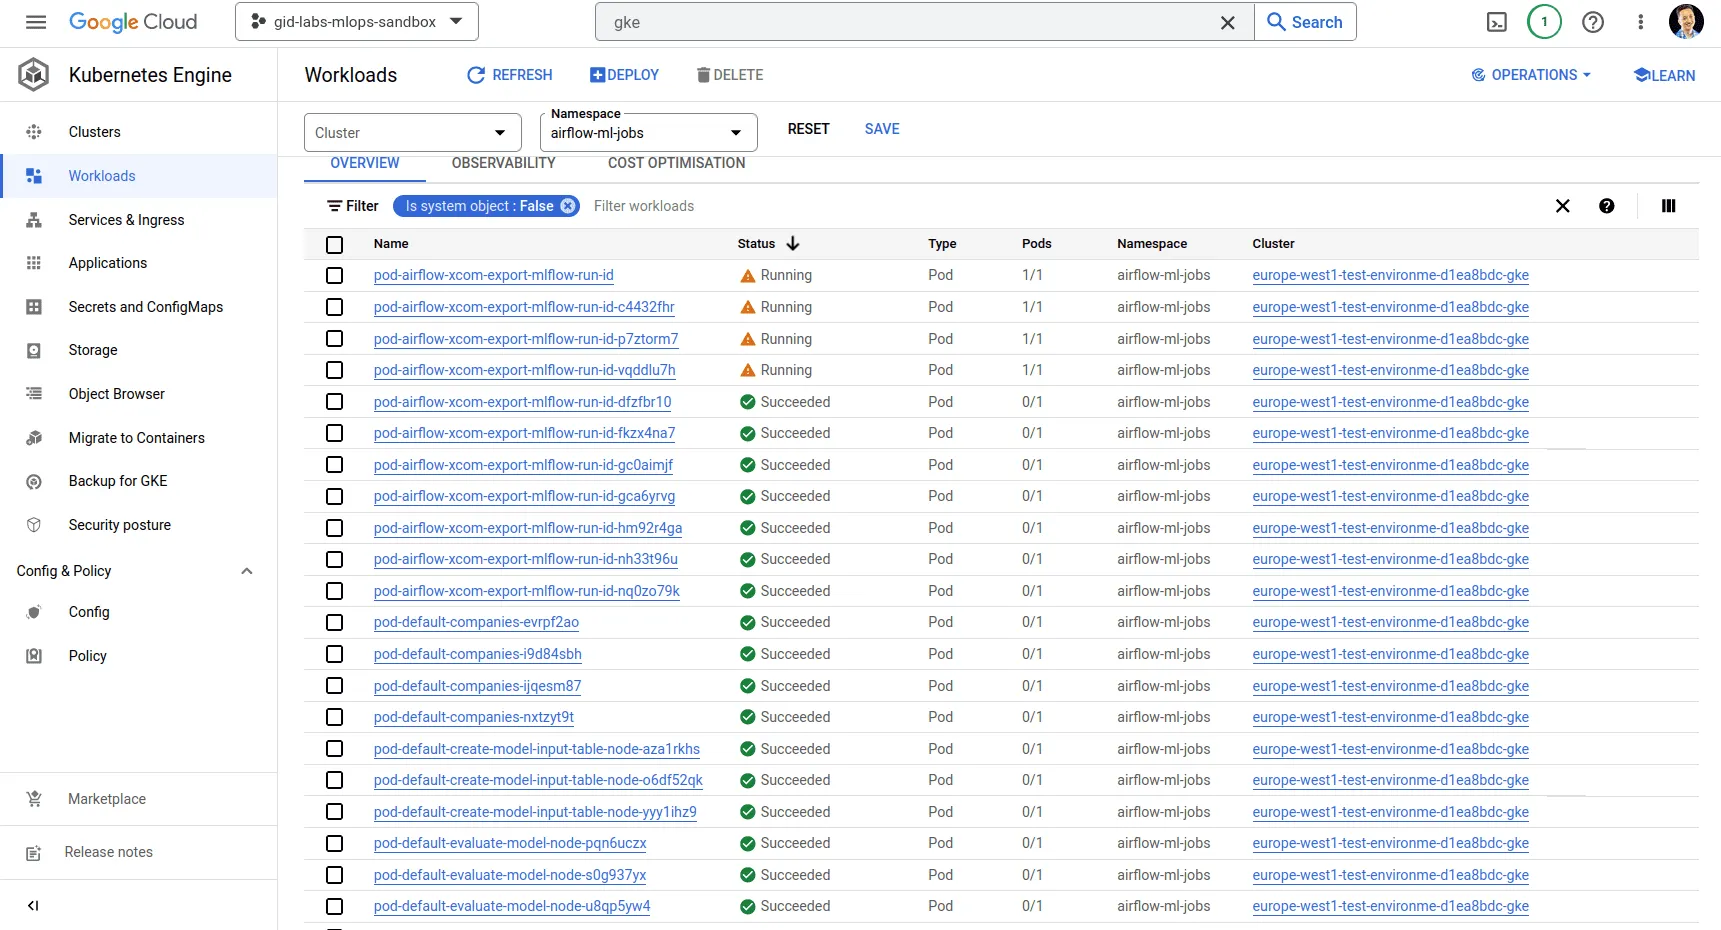Expand the Namespace airflow-ml-jobs dropdown
The image size is (1721, 930).
point(648,133)
